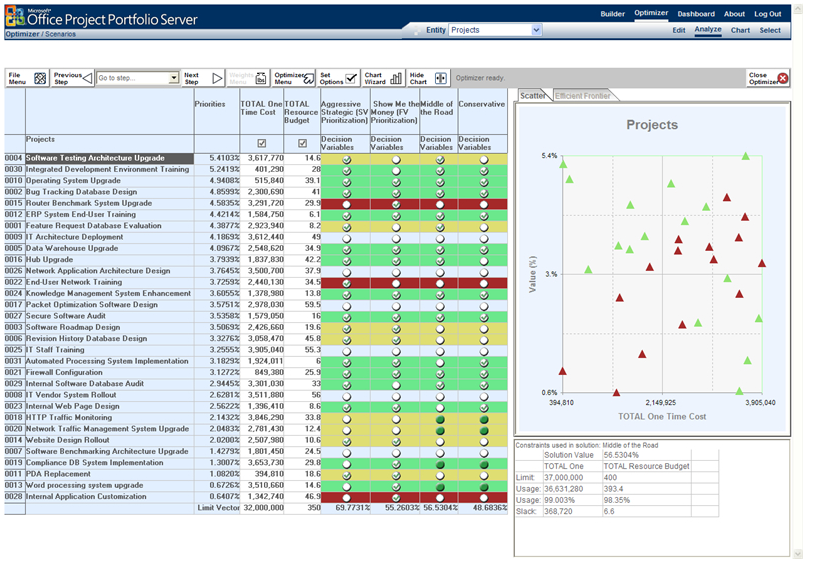Click the Office Project Portfolio Server logo
The width and height of the screenshot is (817, 568).
15,18
